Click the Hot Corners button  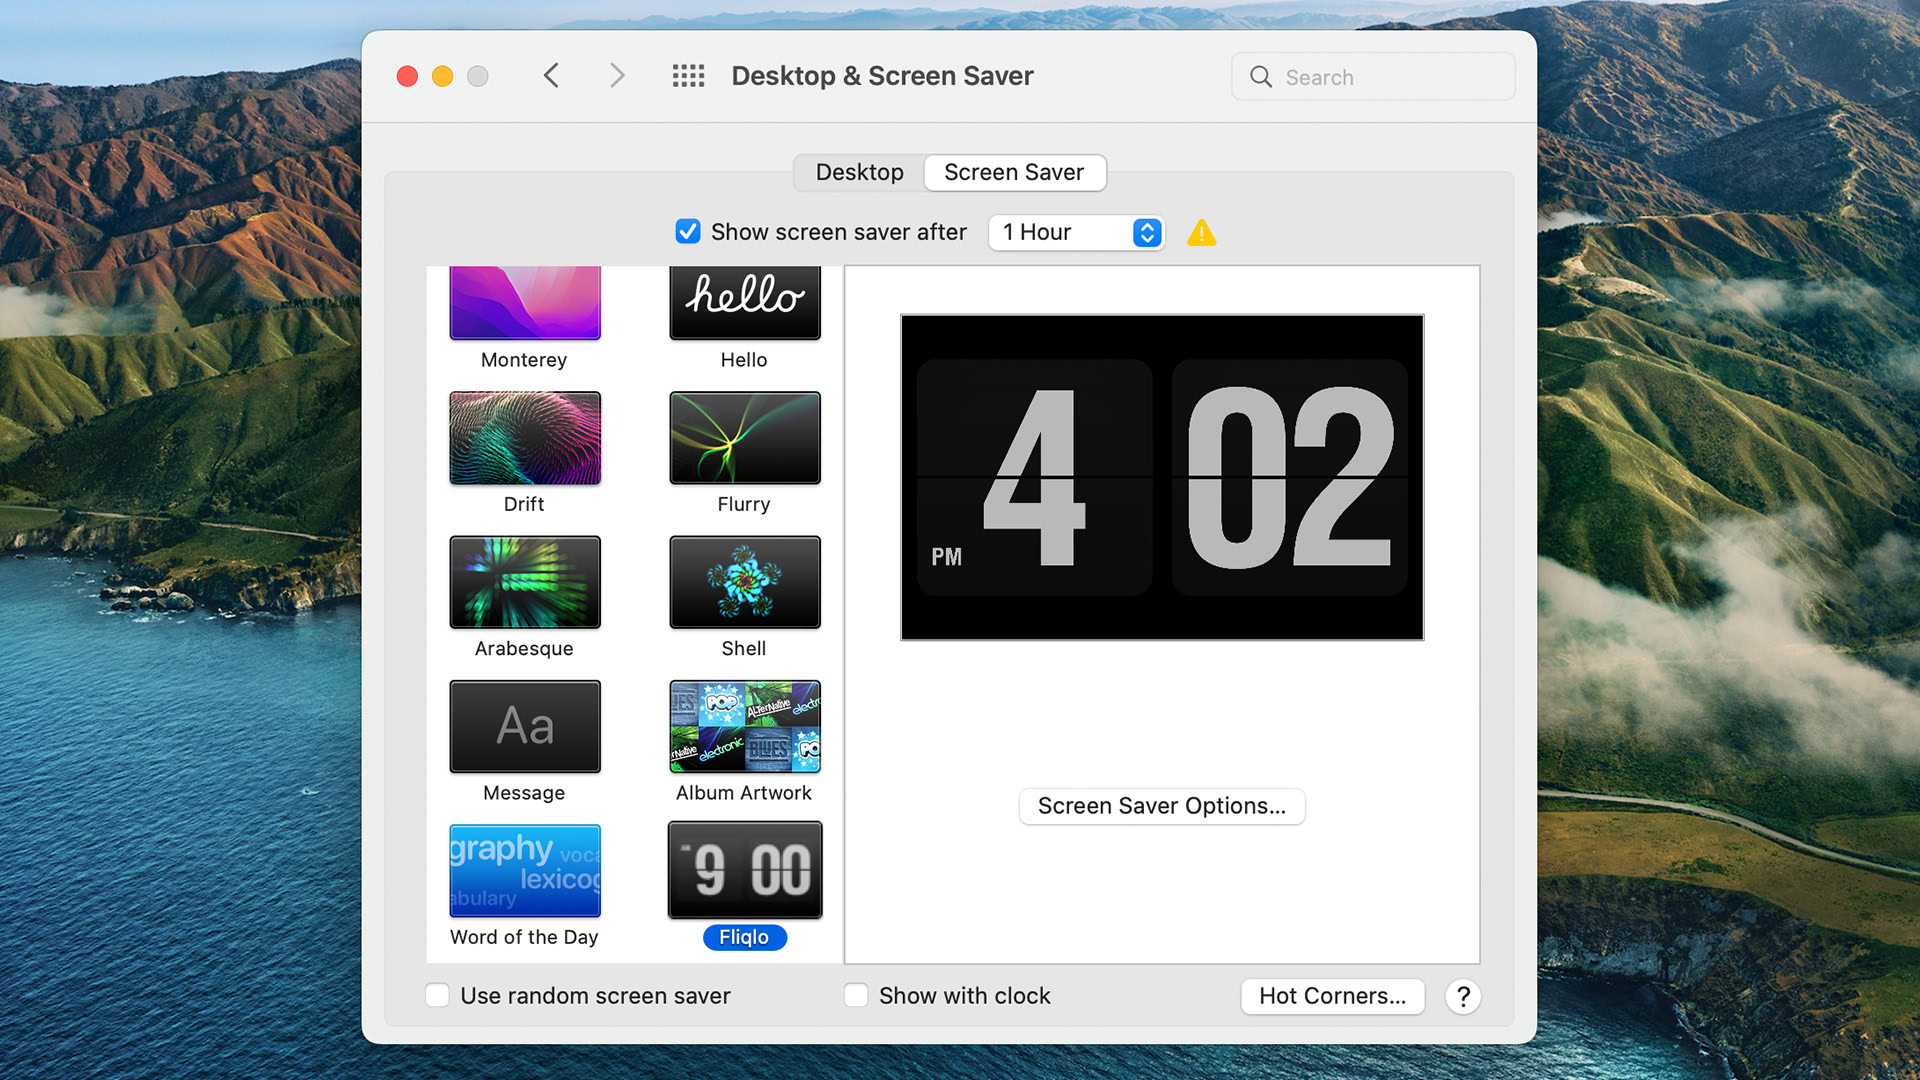(x=1332, y=996)
